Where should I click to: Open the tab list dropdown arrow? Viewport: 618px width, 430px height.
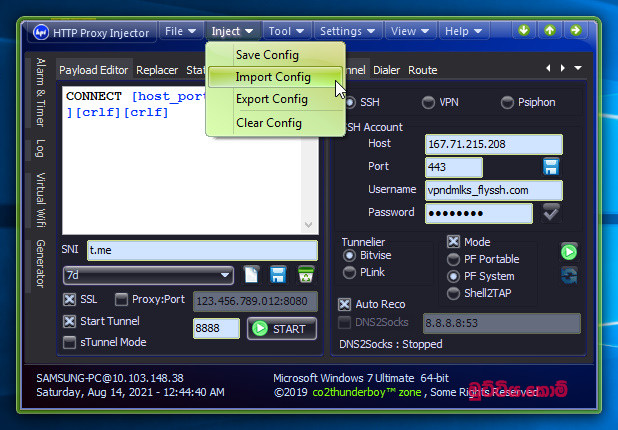click(x=578, y=68)
